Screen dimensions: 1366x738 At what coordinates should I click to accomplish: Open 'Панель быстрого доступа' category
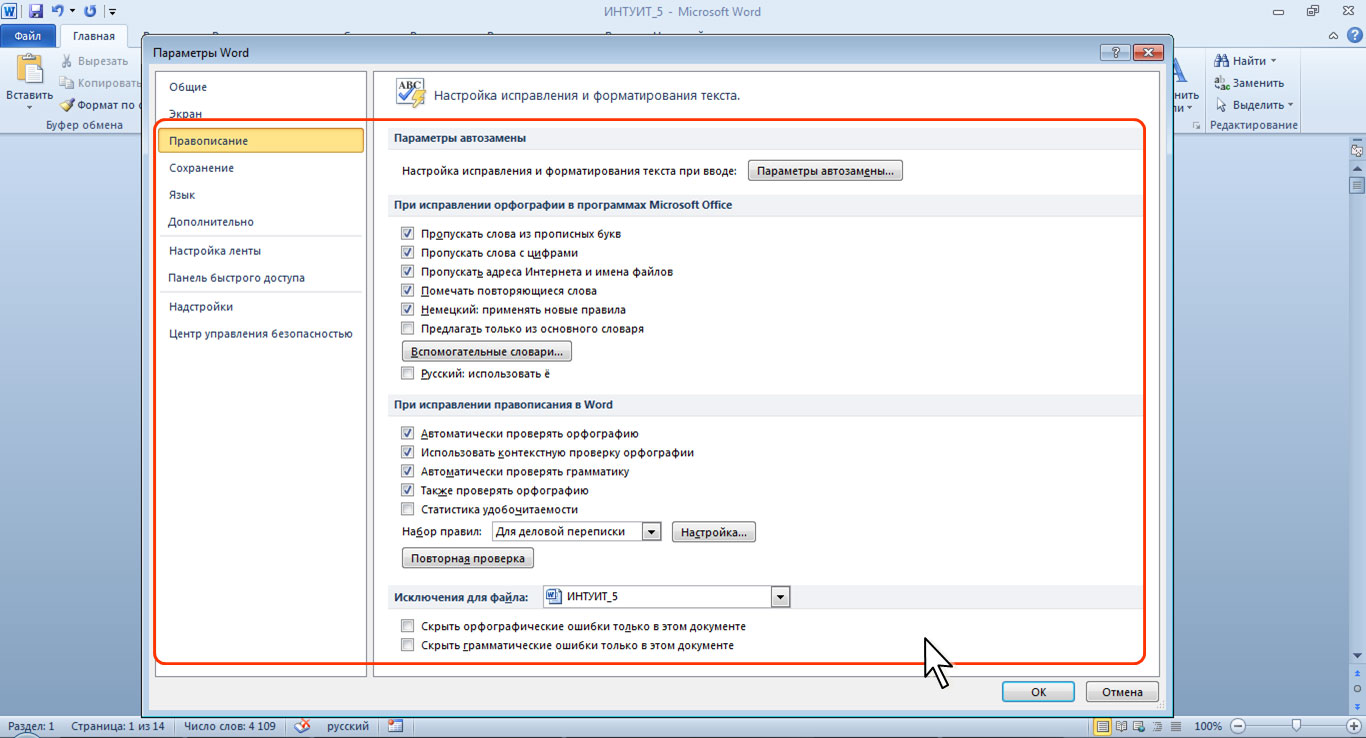tap(260, 278)
